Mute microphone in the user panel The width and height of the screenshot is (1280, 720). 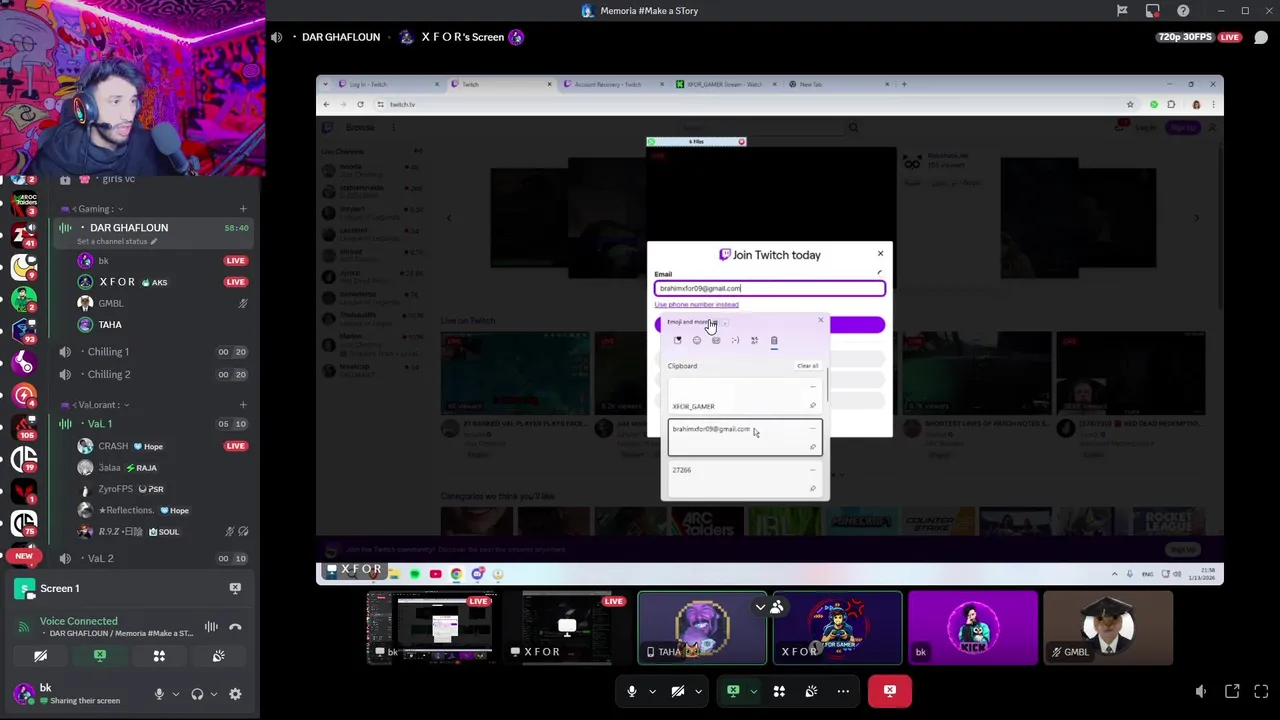[x=159, y=694]
